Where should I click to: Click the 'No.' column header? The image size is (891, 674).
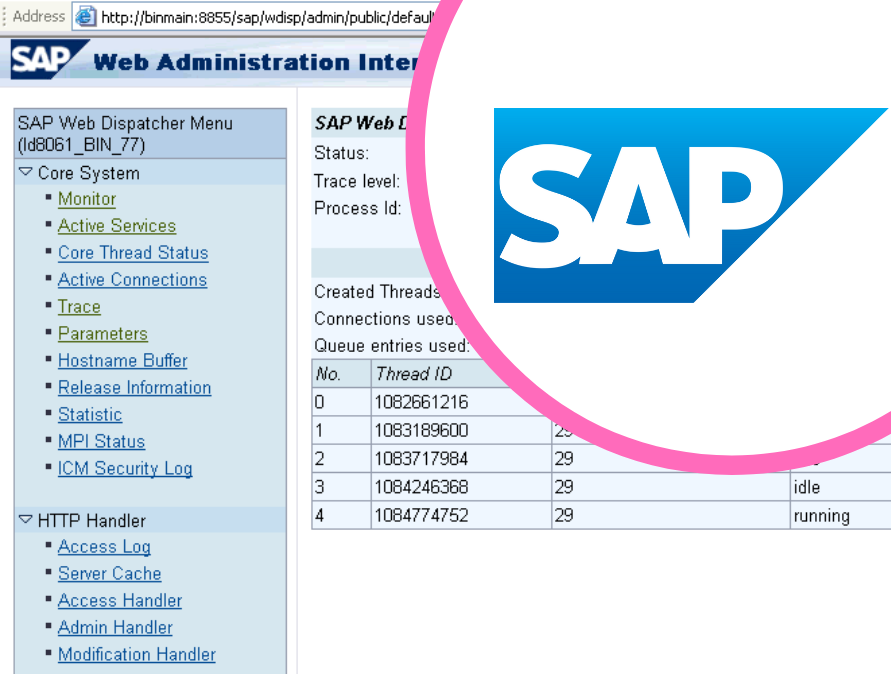(x=328, y=374)
